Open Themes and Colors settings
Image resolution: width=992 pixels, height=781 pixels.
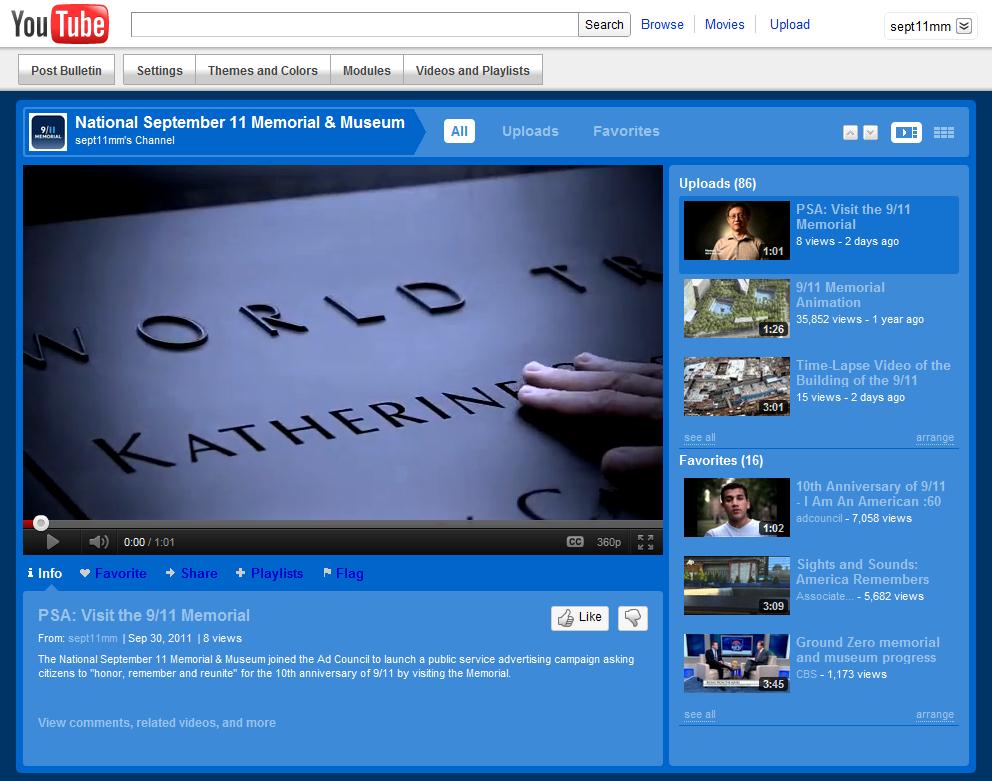click(x=262, y=70)
